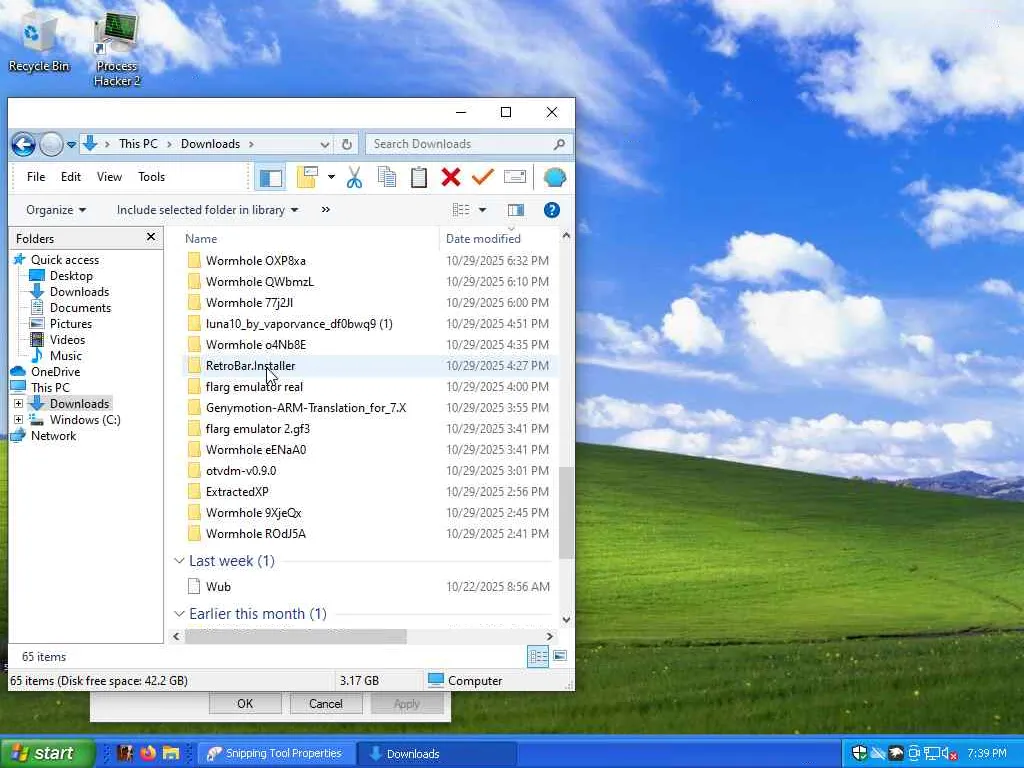Image resolution: width=1024 pixels, height=768 pixels.
Task: Select Network in the Folders tree
Action: tap(54, 436)
